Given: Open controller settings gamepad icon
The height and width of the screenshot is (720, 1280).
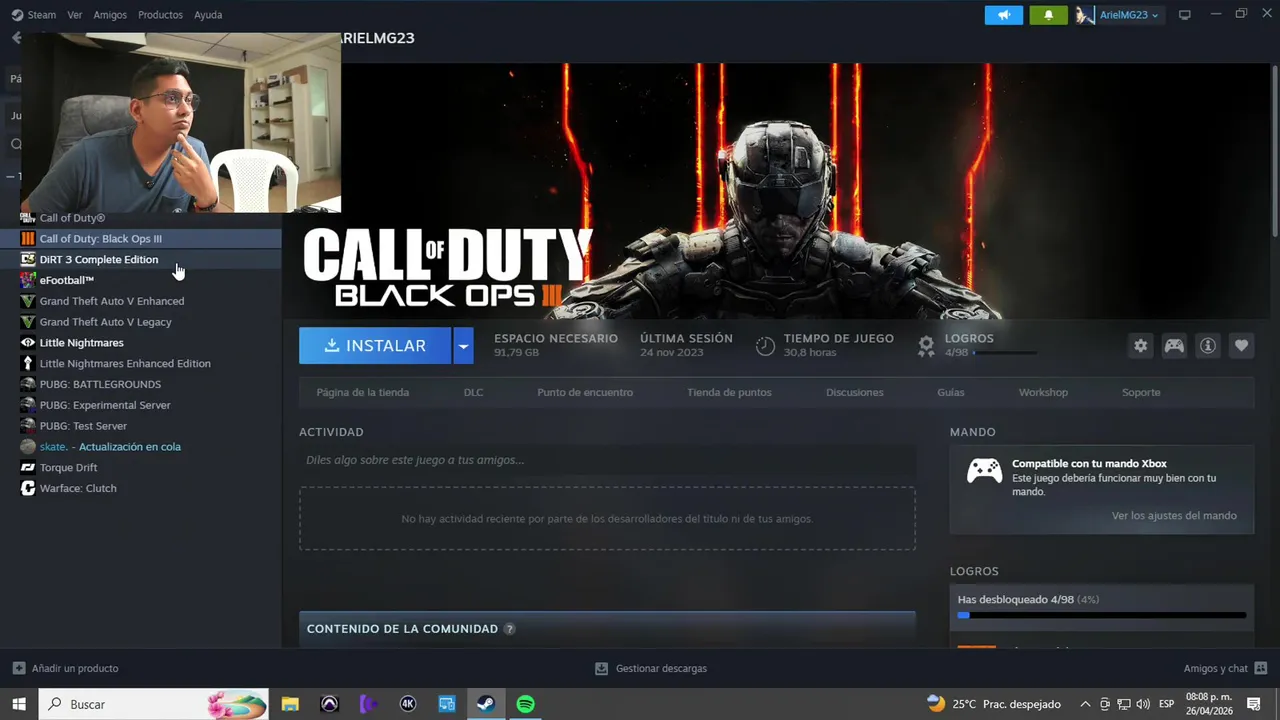Looking at the screenshot, I should tap(1174, 346).
